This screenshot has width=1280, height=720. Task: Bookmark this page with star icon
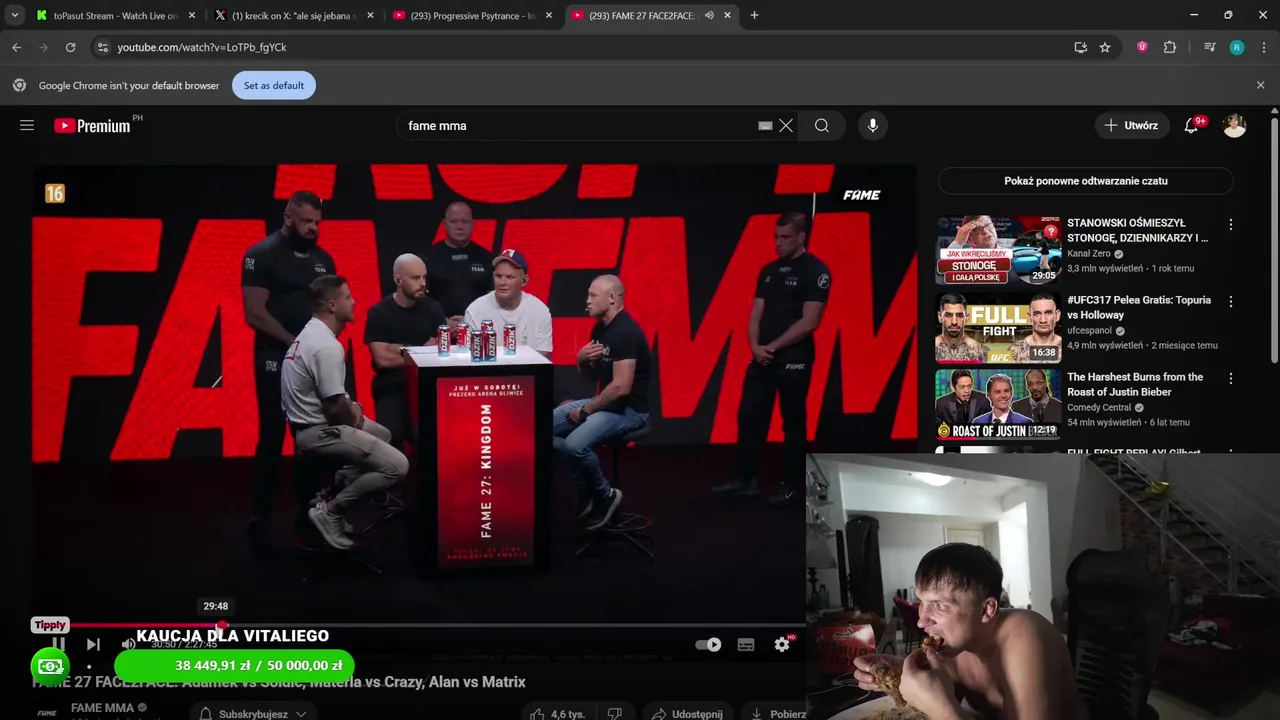point(1105,47)
